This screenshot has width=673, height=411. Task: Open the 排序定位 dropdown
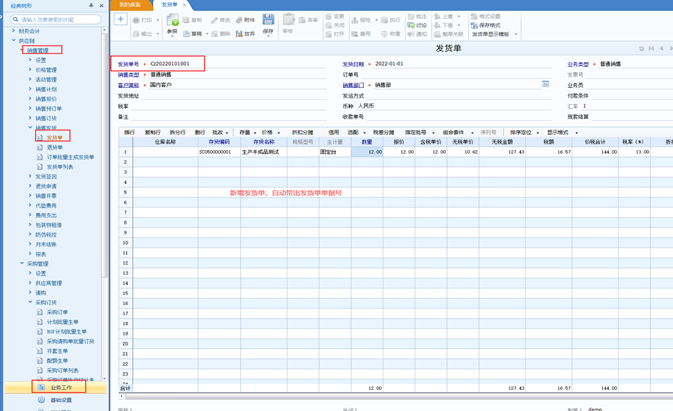coord(537,133)
